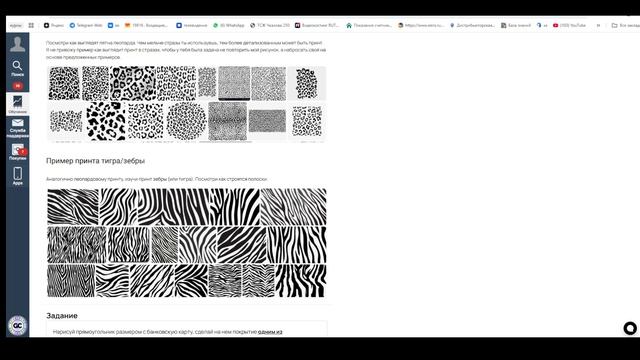Open the user profile avatar in sidebar
Image resolution: width=640 pixels, height=360 pixels.
point(17,44)
